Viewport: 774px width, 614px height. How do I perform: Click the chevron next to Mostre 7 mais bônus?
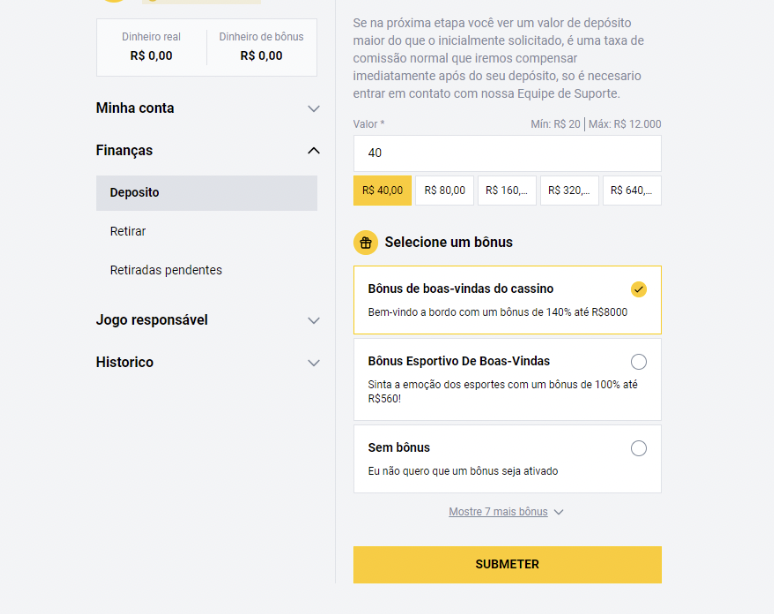[x=558, y=512]
